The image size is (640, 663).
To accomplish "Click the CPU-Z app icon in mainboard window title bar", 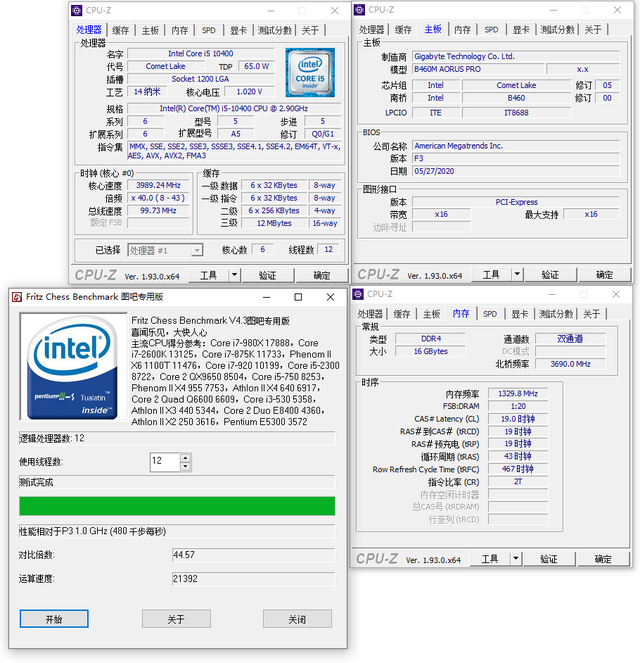I will [x=359, y=9].
